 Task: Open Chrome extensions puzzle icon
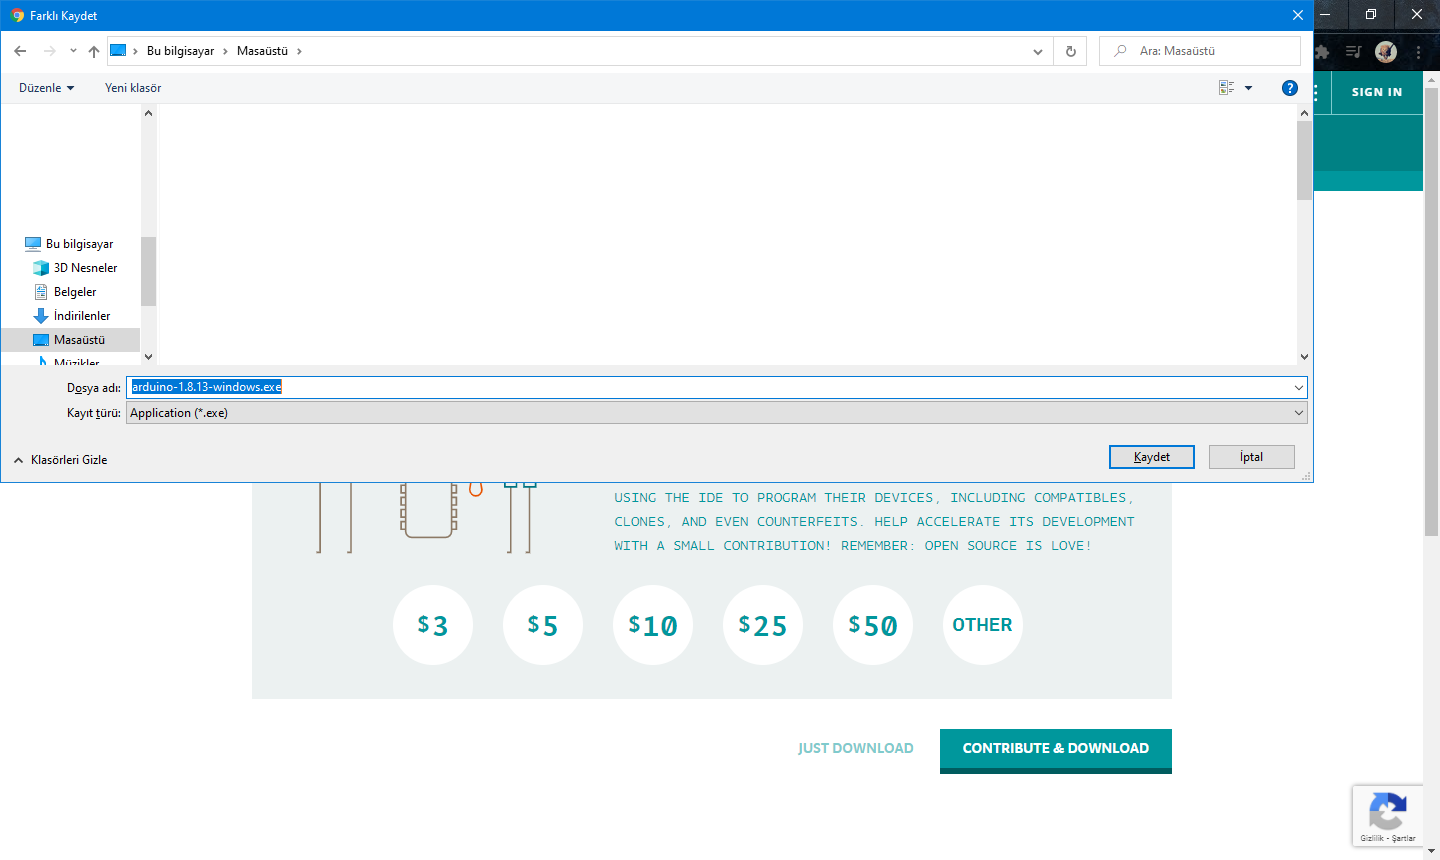point(1322,52)
